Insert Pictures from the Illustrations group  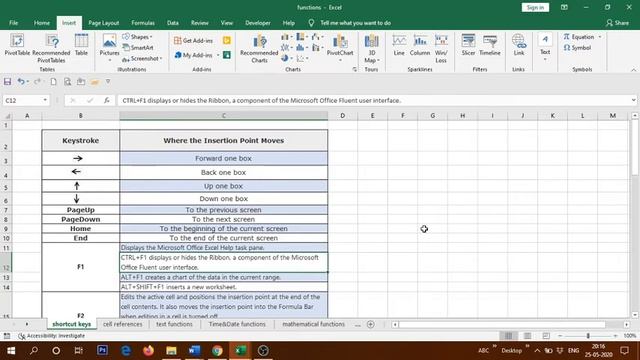(x=109, y=47)
